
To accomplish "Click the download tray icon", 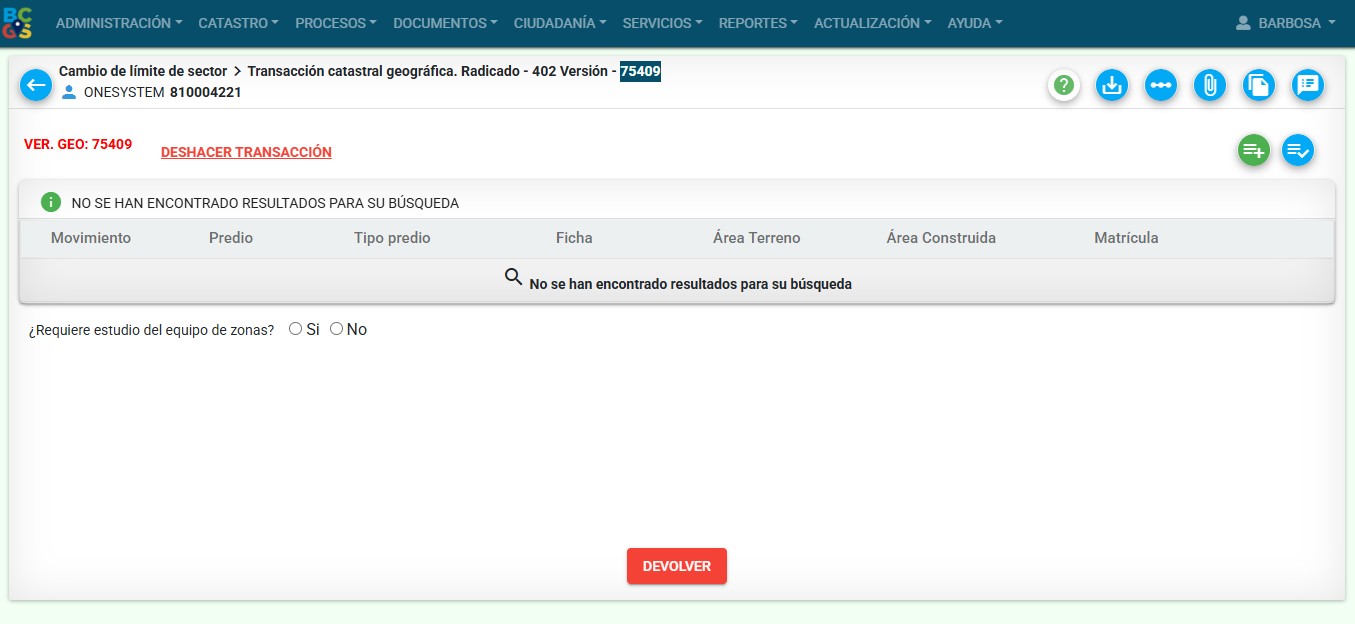I will coord(1112,86).
